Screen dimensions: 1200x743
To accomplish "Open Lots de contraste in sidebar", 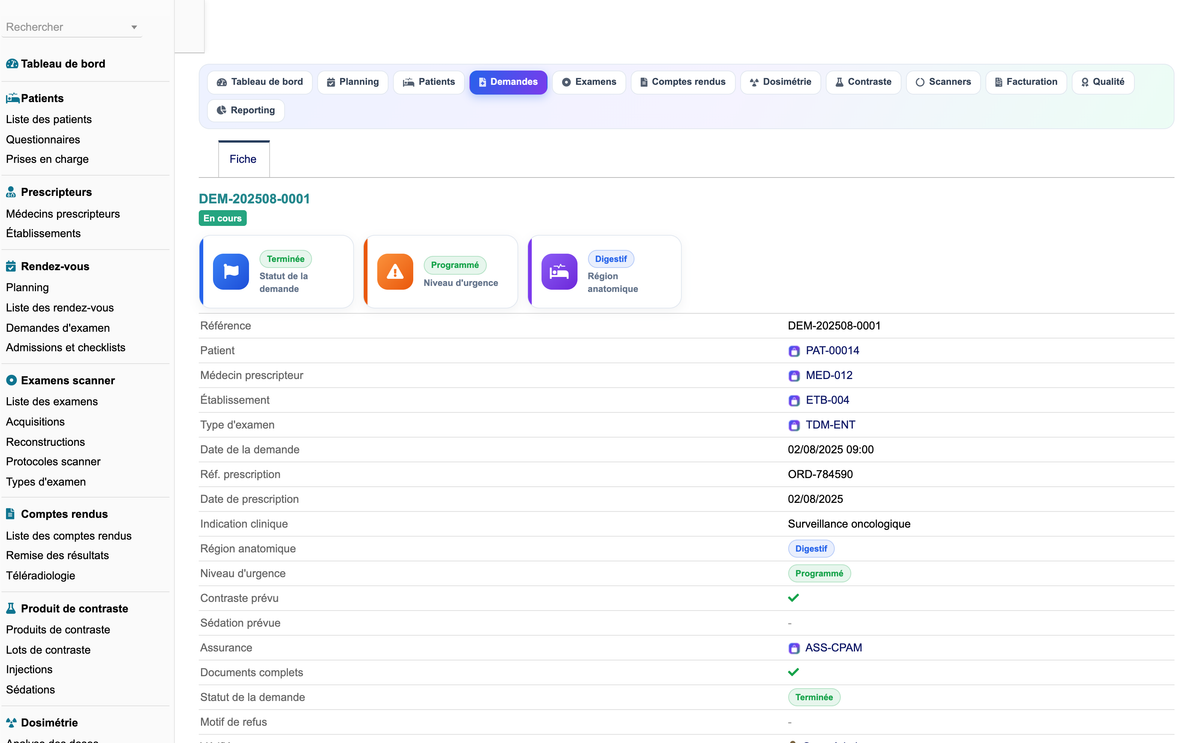I will click(x=48, y=650).
